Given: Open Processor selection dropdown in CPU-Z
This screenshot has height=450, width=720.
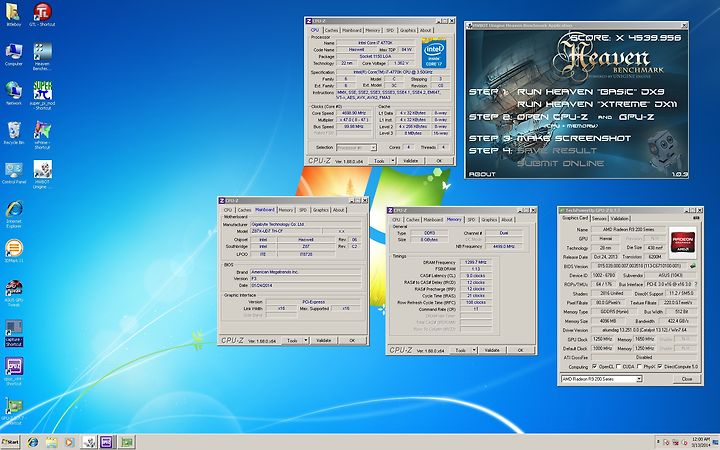Looking at the screenshot, I should (x=373, y=147).
